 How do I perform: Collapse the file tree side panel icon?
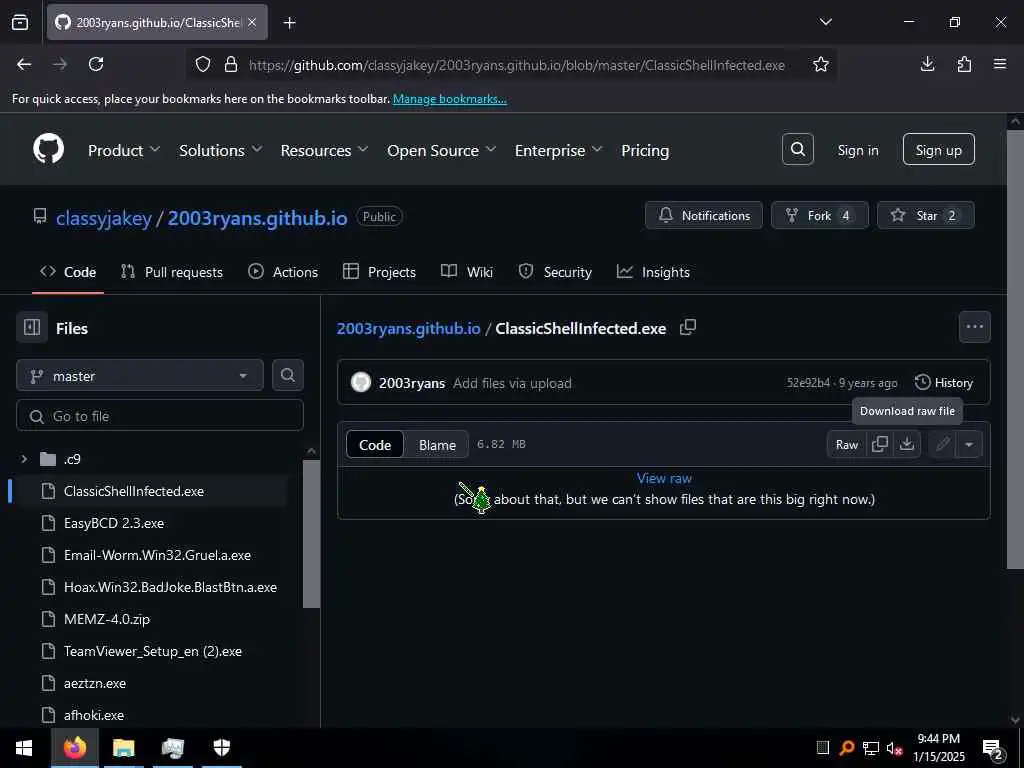[x=32, y=327]
